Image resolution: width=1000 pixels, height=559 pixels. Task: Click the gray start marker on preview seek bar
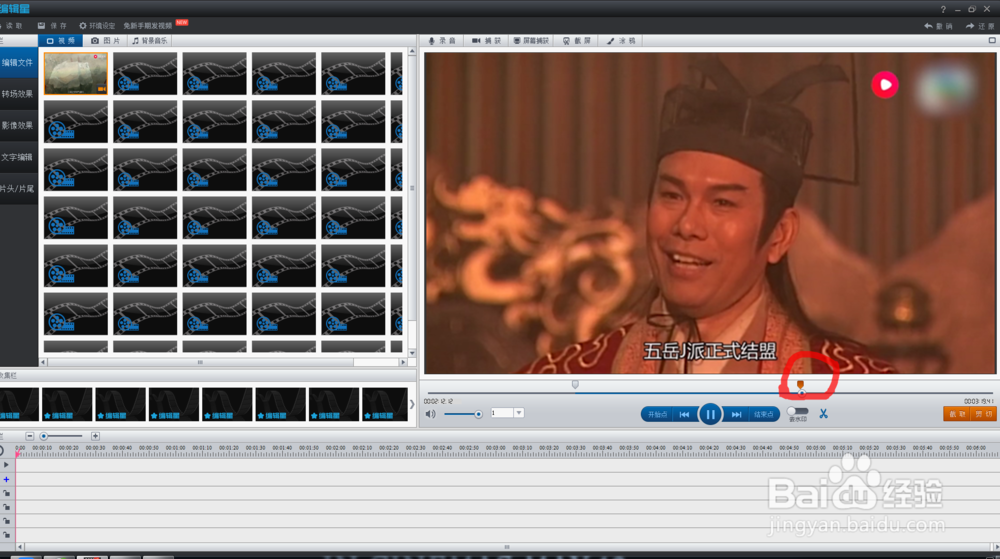pos(575,384)
